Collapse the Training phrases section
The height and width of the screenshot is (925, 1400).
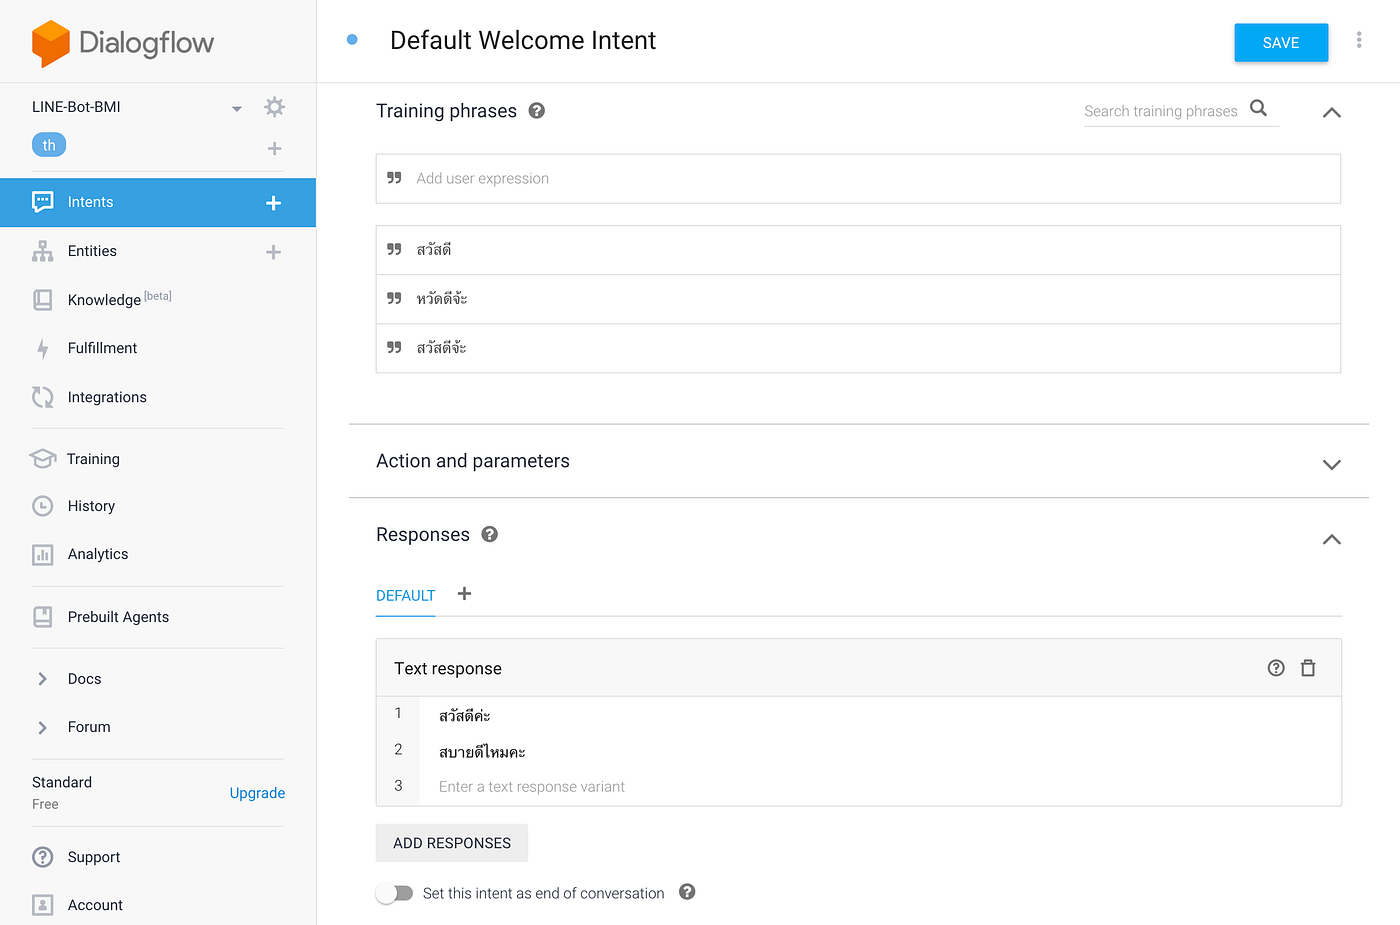coord(1331,113)
